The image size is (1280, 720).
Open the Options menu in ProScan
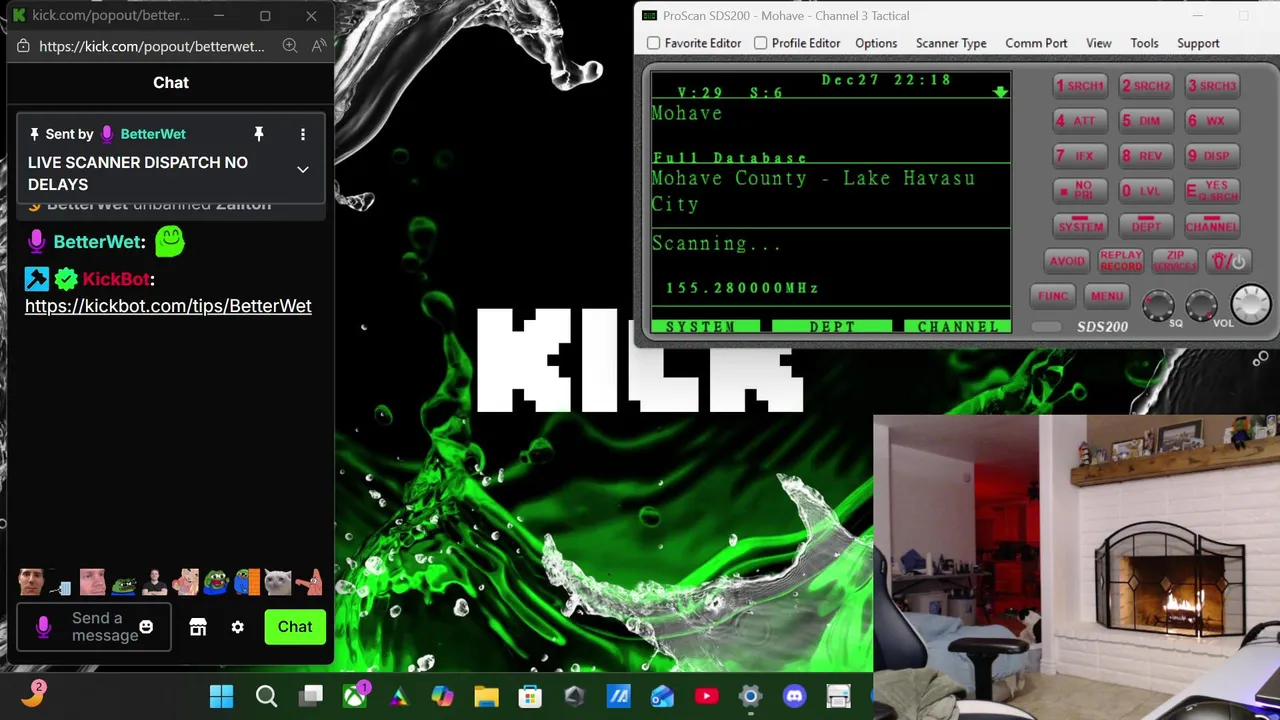coord(876,43)
